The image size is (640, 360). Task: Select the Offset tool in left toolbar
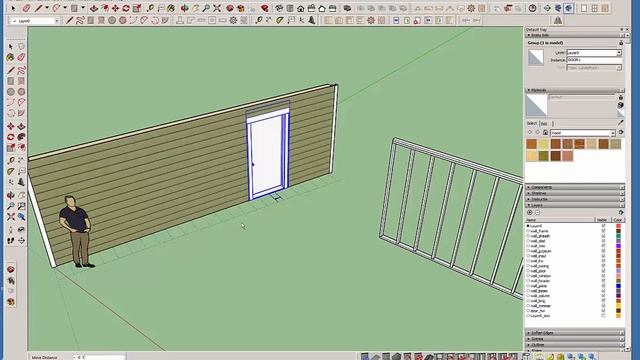click(x=21, y=147)
